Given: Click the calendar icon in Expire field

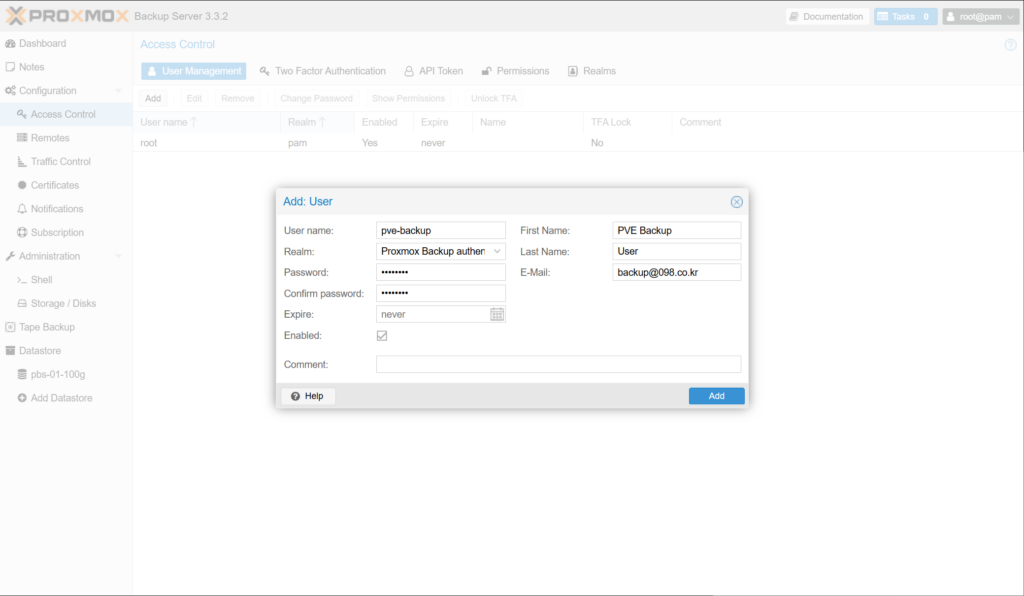Looking at the screenshot, I should click(497, 314).
